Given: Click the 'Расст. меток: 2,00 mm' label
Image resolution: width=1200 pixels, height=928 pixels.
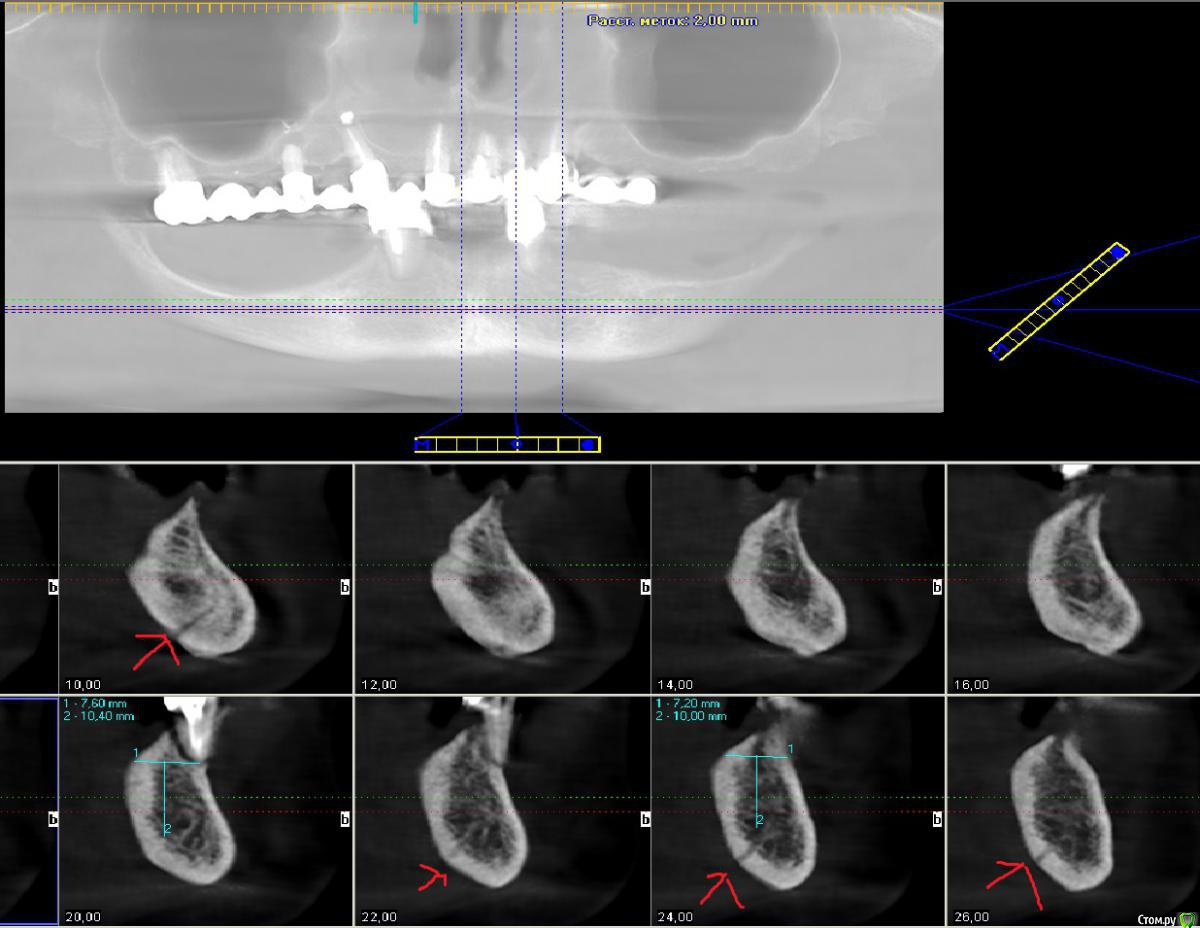Looking at the screenshot, I should [671, 21].
